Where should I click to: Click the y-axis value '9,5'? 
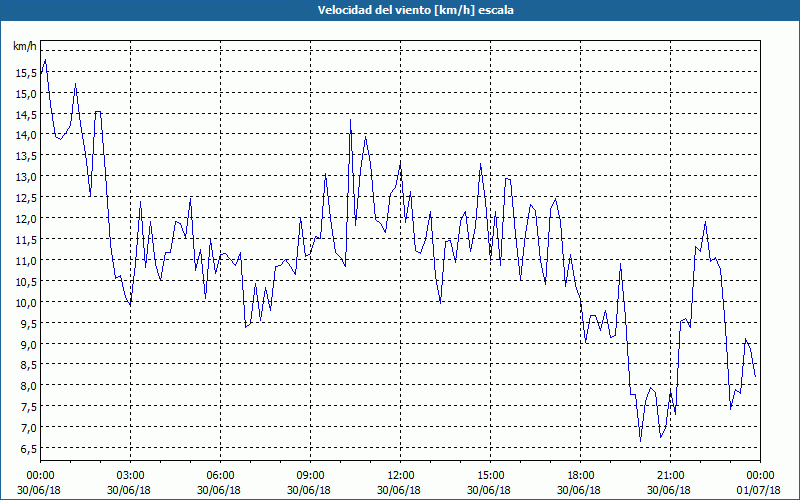pos(28,323)
